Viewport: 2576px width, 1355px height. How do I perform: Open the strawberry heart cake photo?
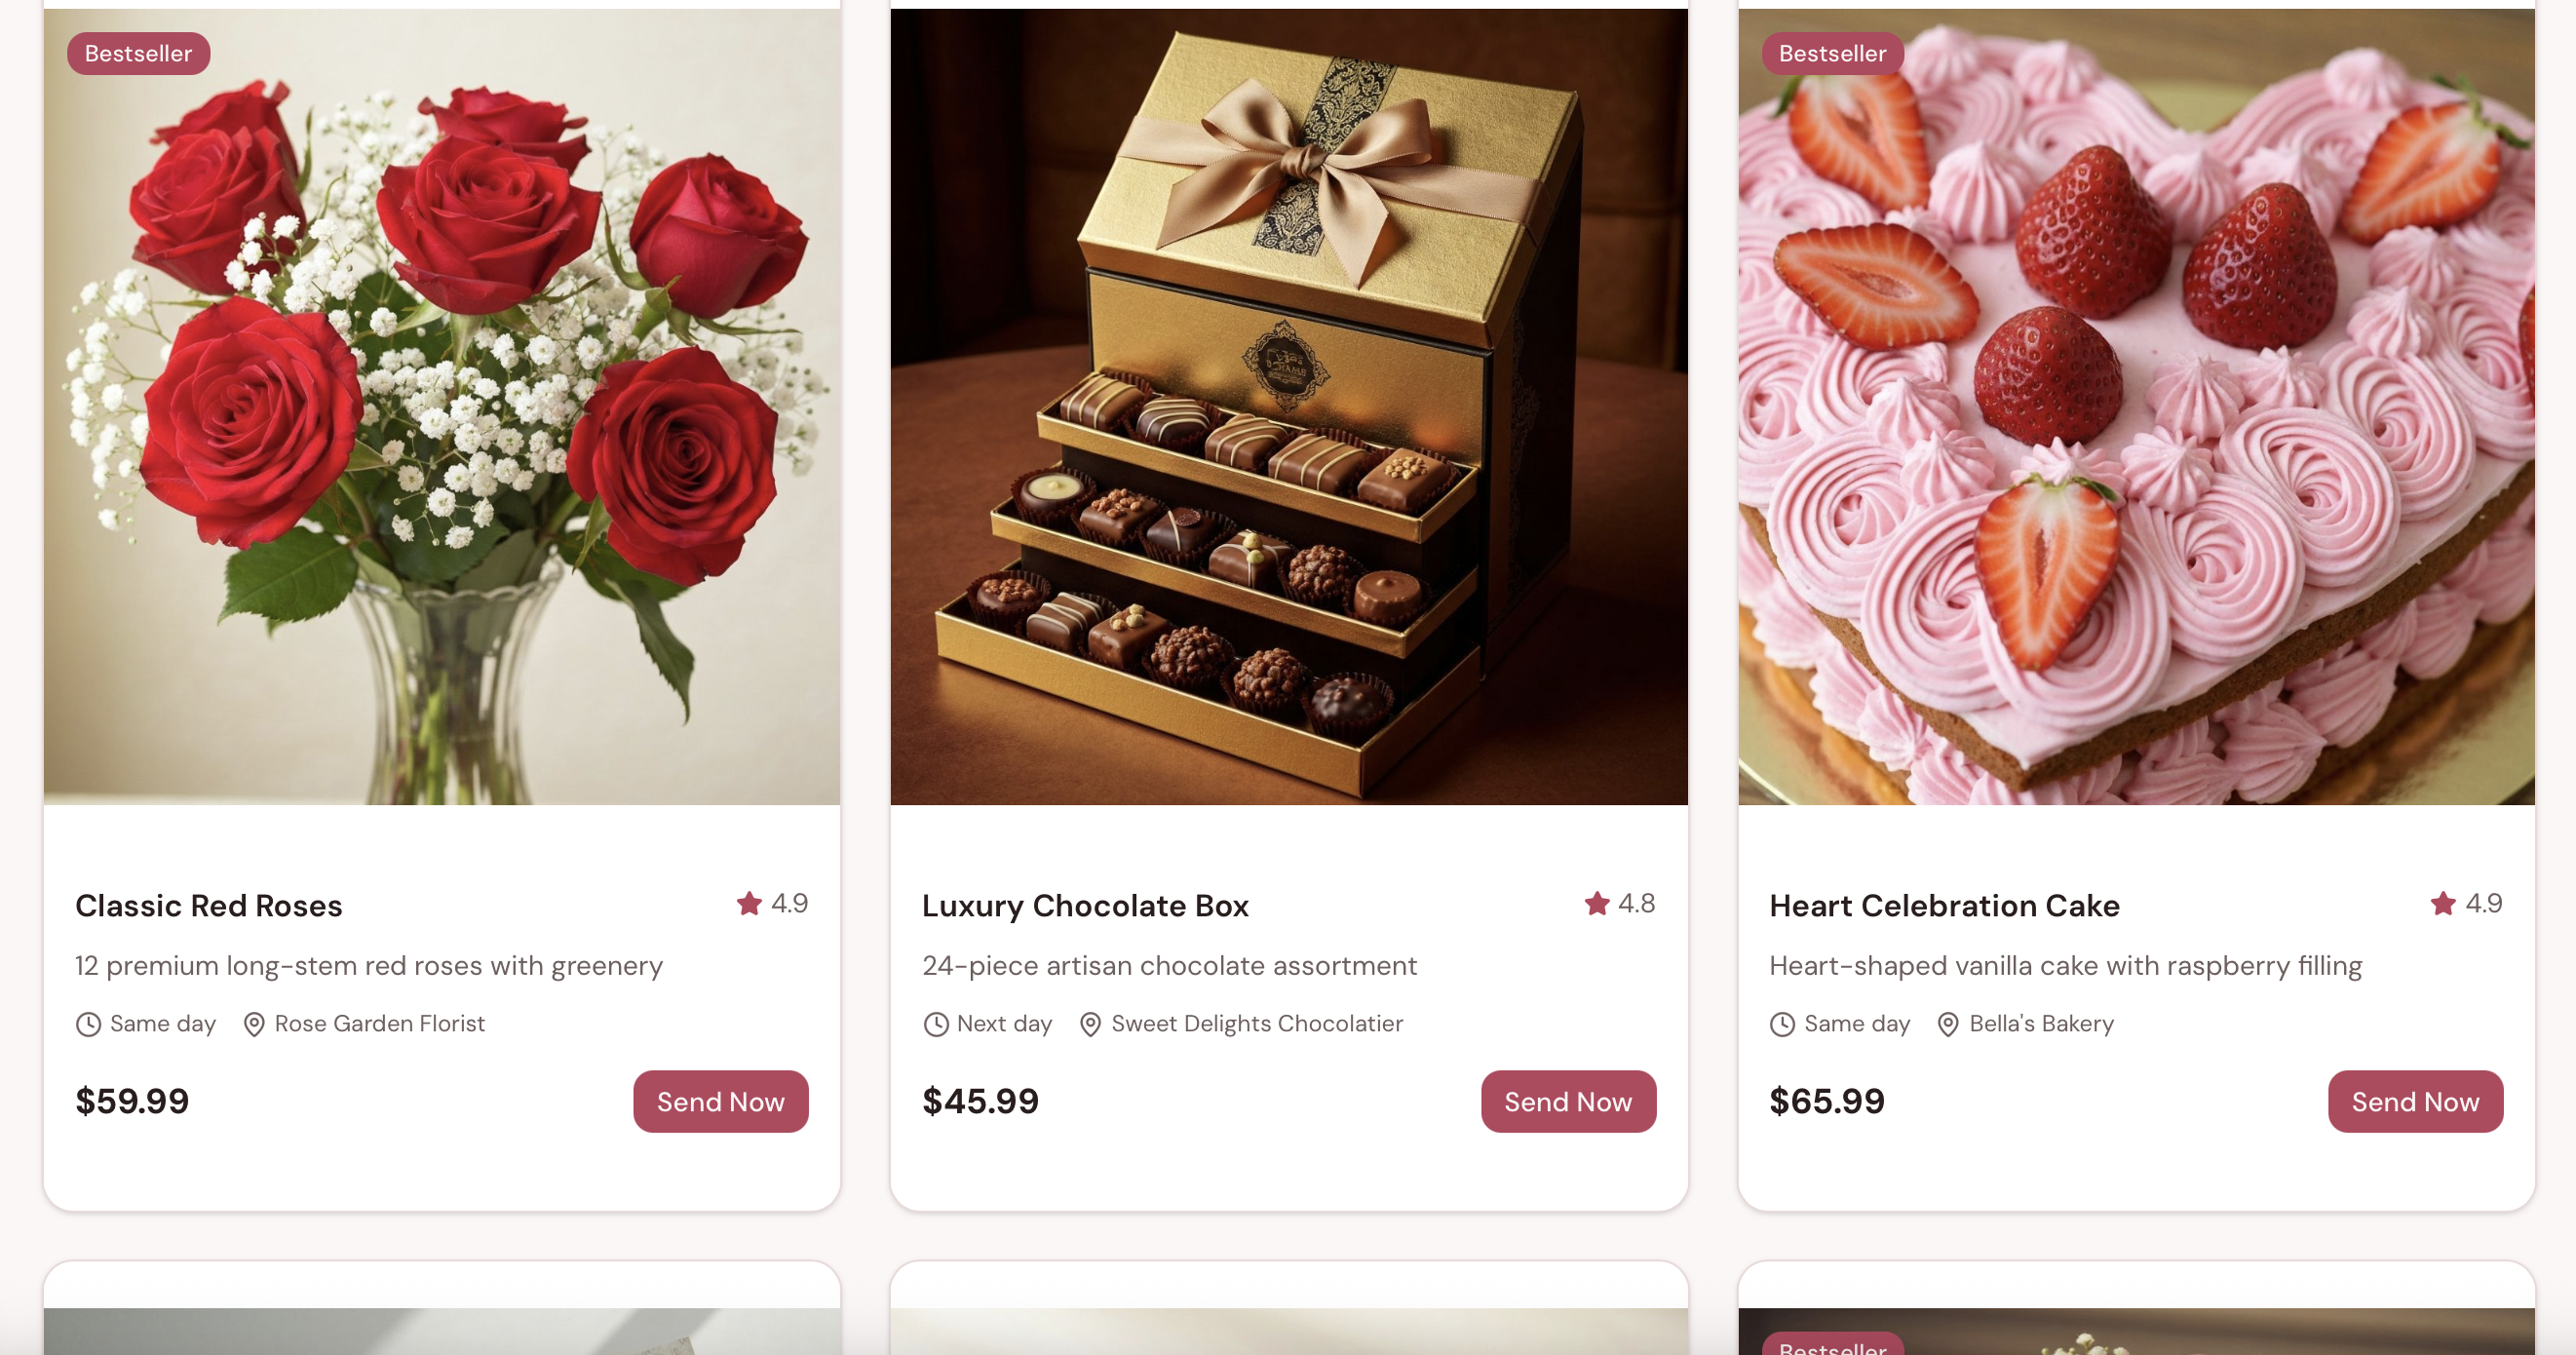click(x=2136, y=407)
